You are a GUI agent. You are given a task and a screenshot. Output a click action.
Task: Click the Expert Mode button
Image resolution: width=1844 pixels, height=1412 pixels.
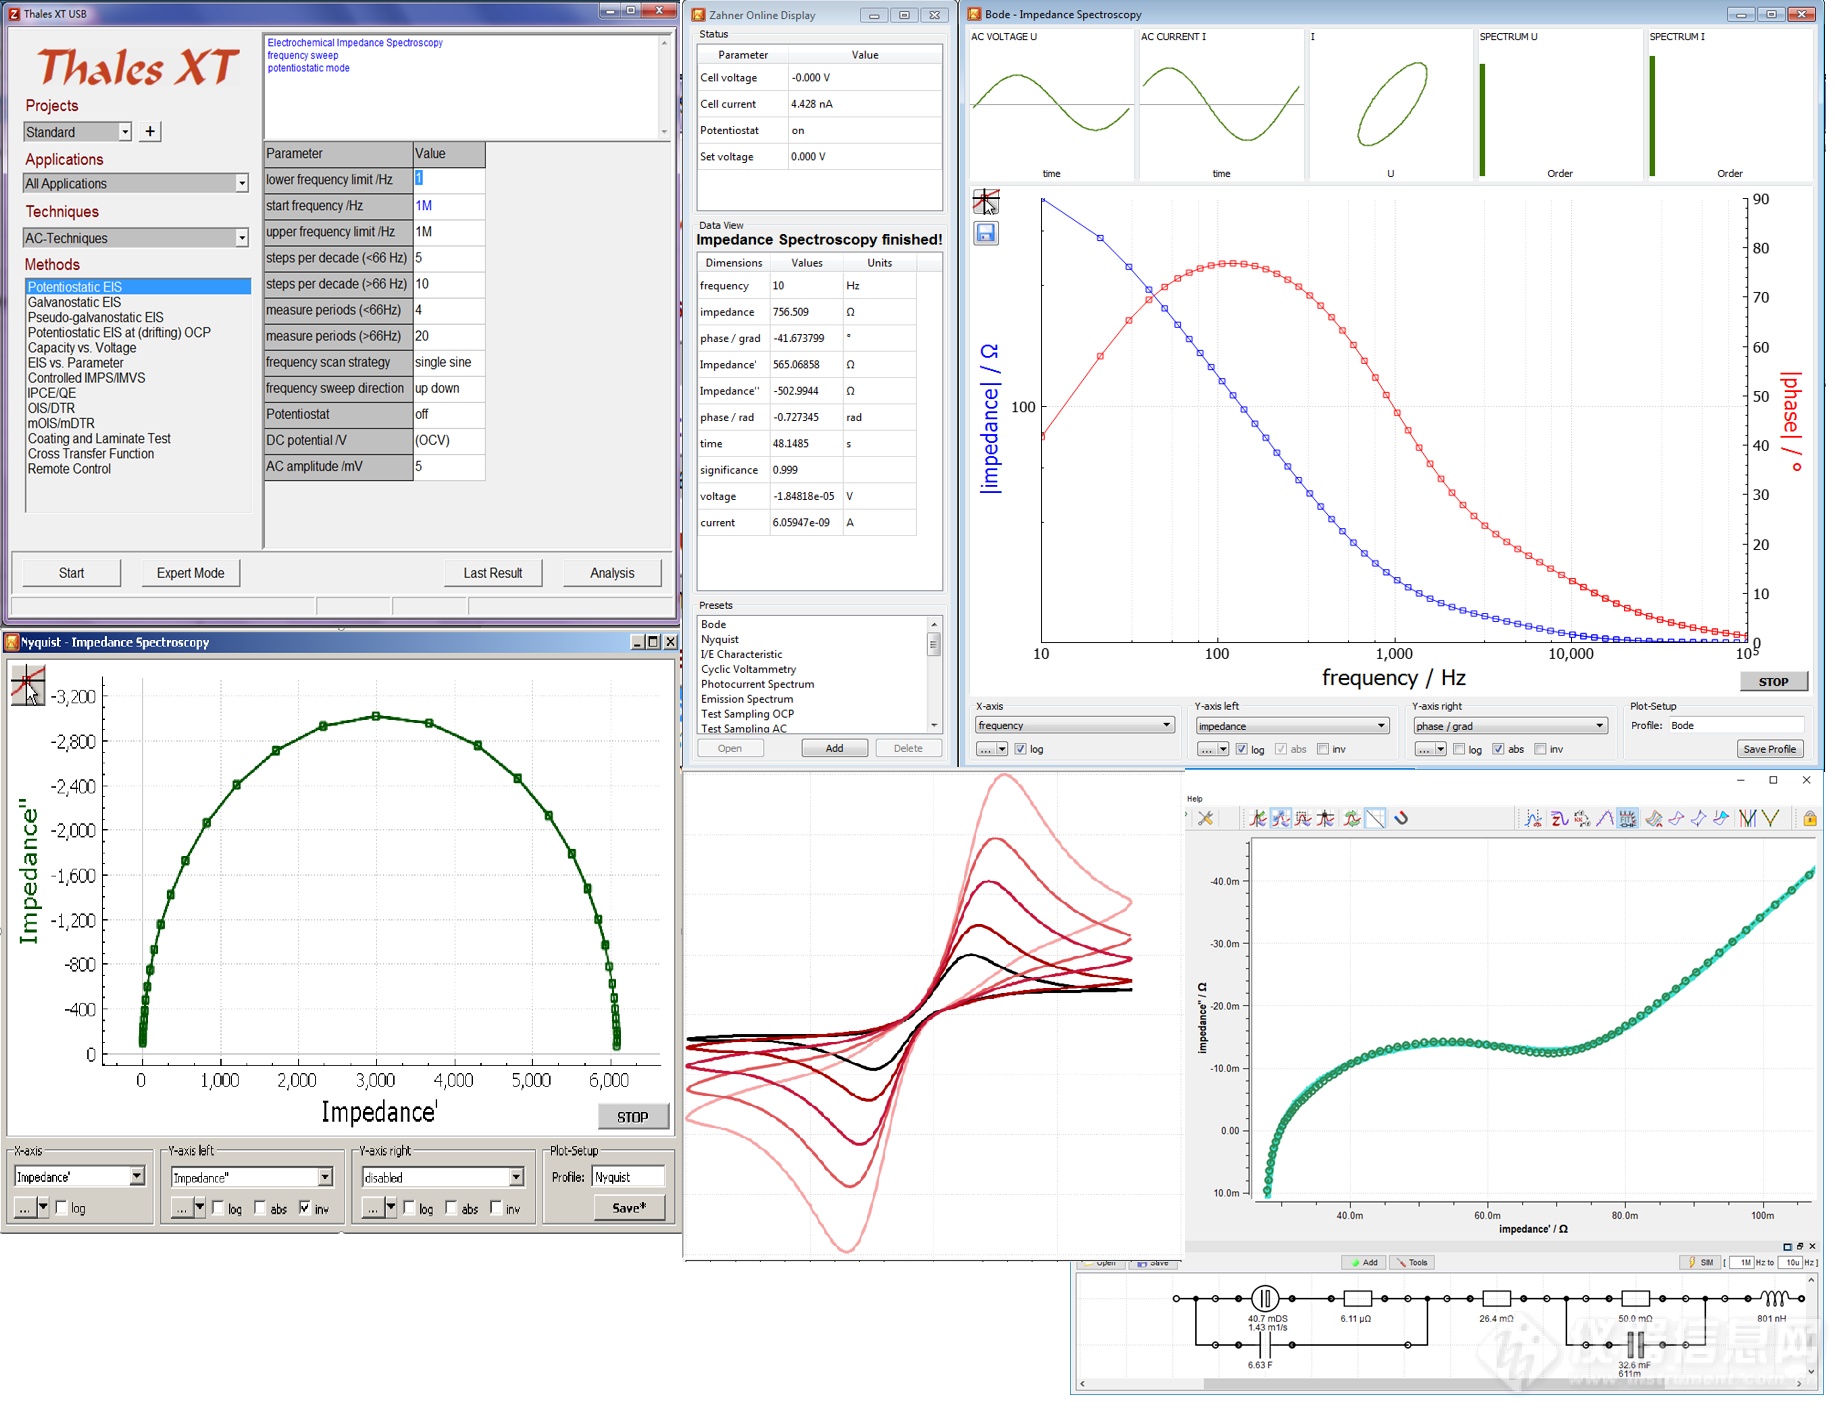pyautogui.click(x=190, y=573)
